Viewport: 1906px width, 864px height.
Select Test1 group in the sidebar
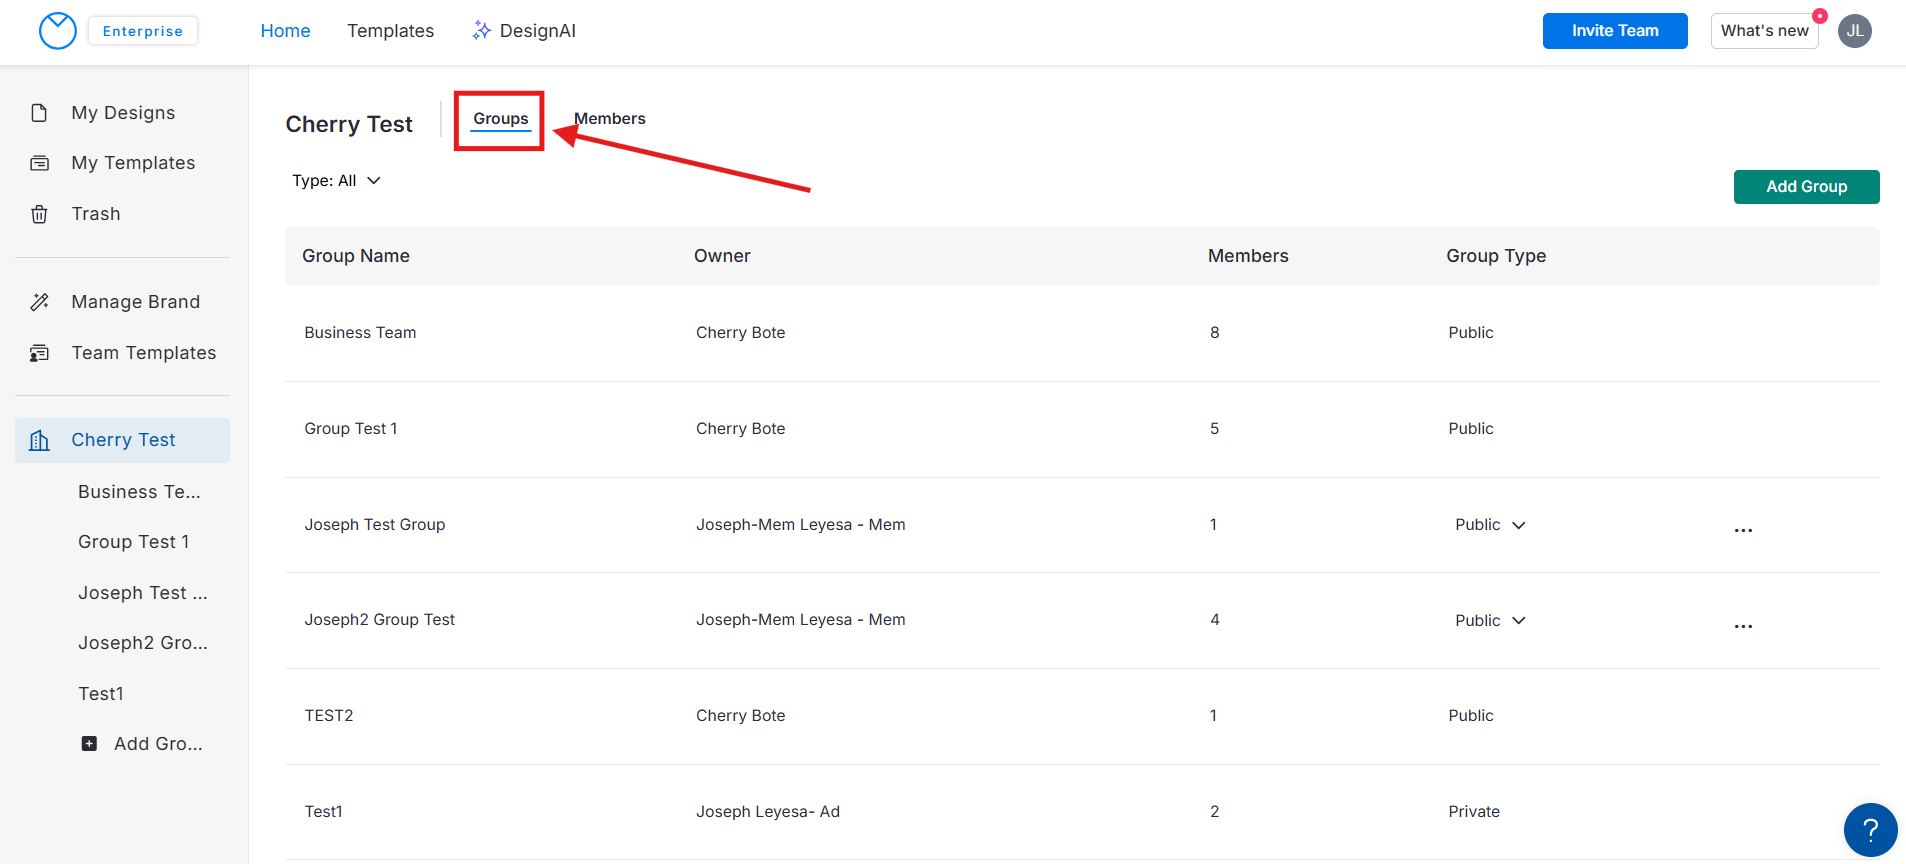coord(101,694)
